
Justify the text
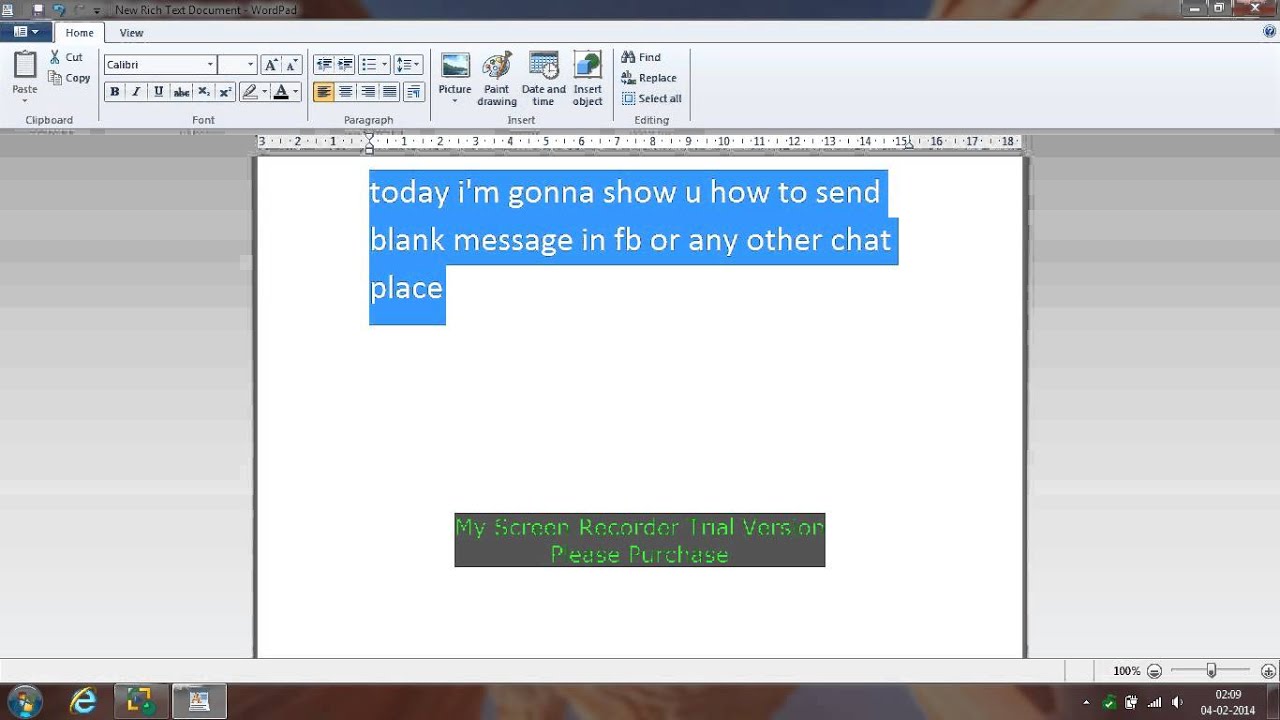(x=390, y=92)
